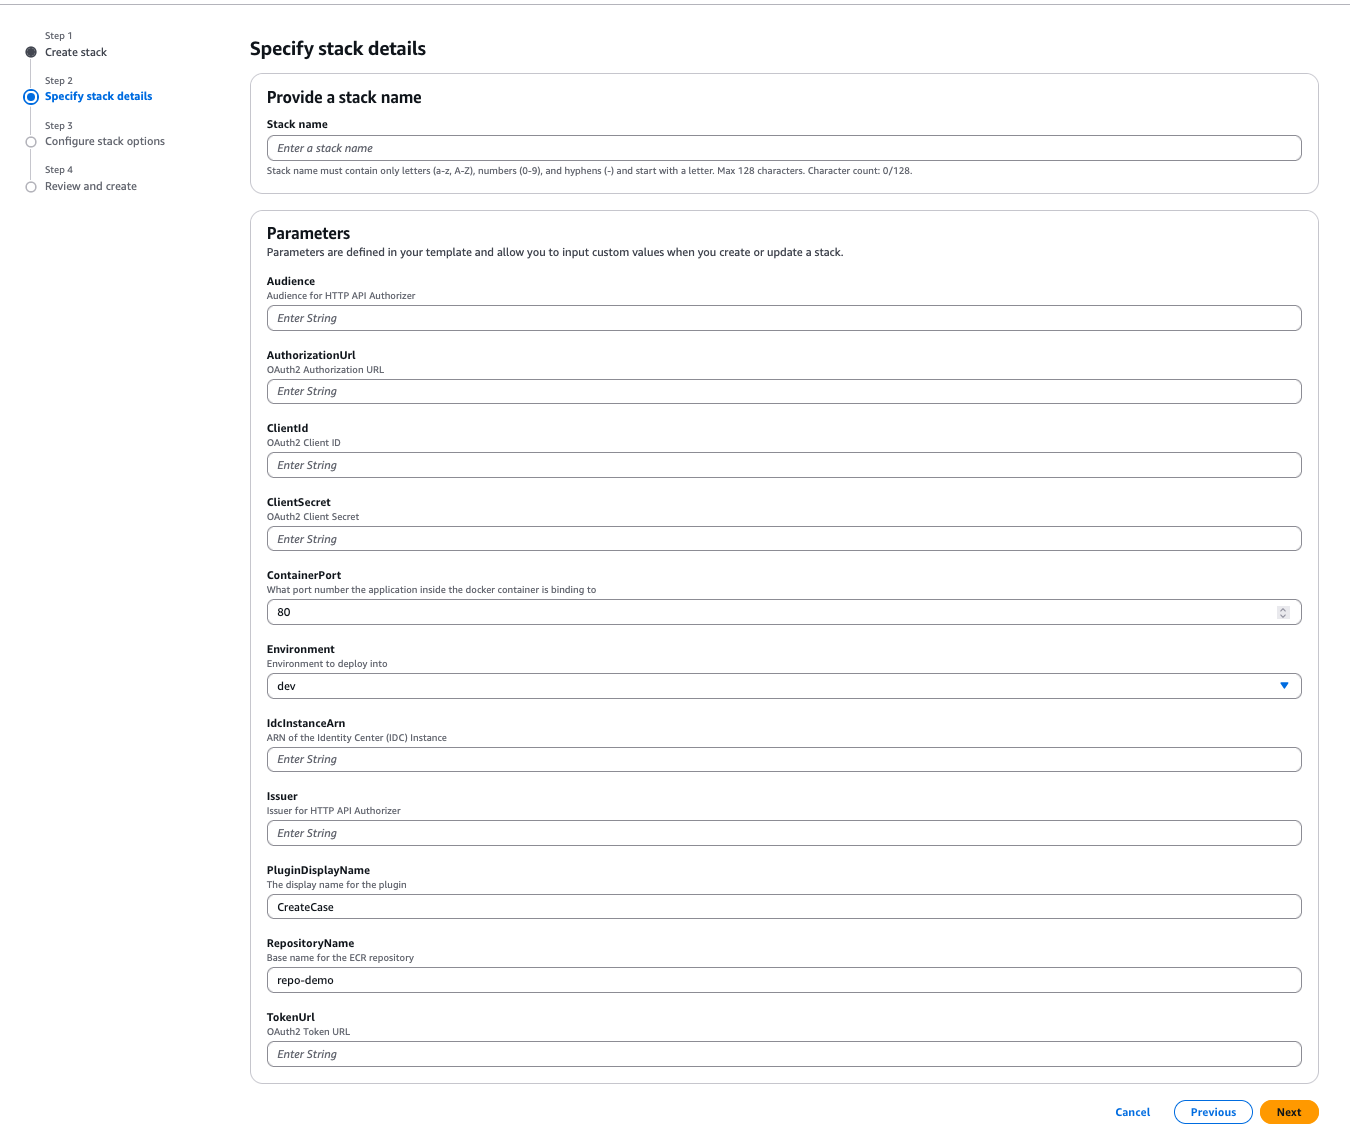
Task: Click the ContainerPort number stepper control
Action: [x=1283, y=611]
